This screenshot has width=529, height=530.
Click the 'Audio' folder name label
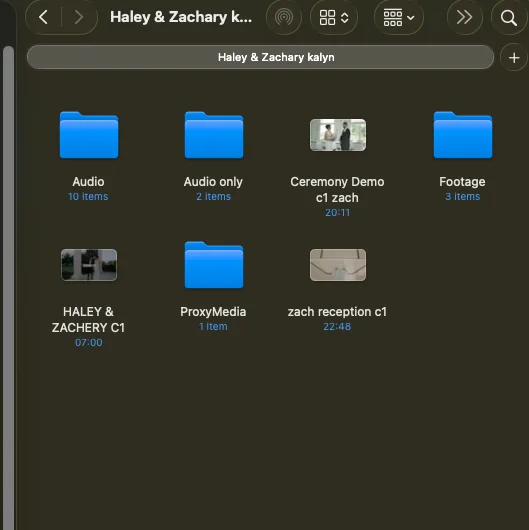pyautogui.click(x=88, y=182)
